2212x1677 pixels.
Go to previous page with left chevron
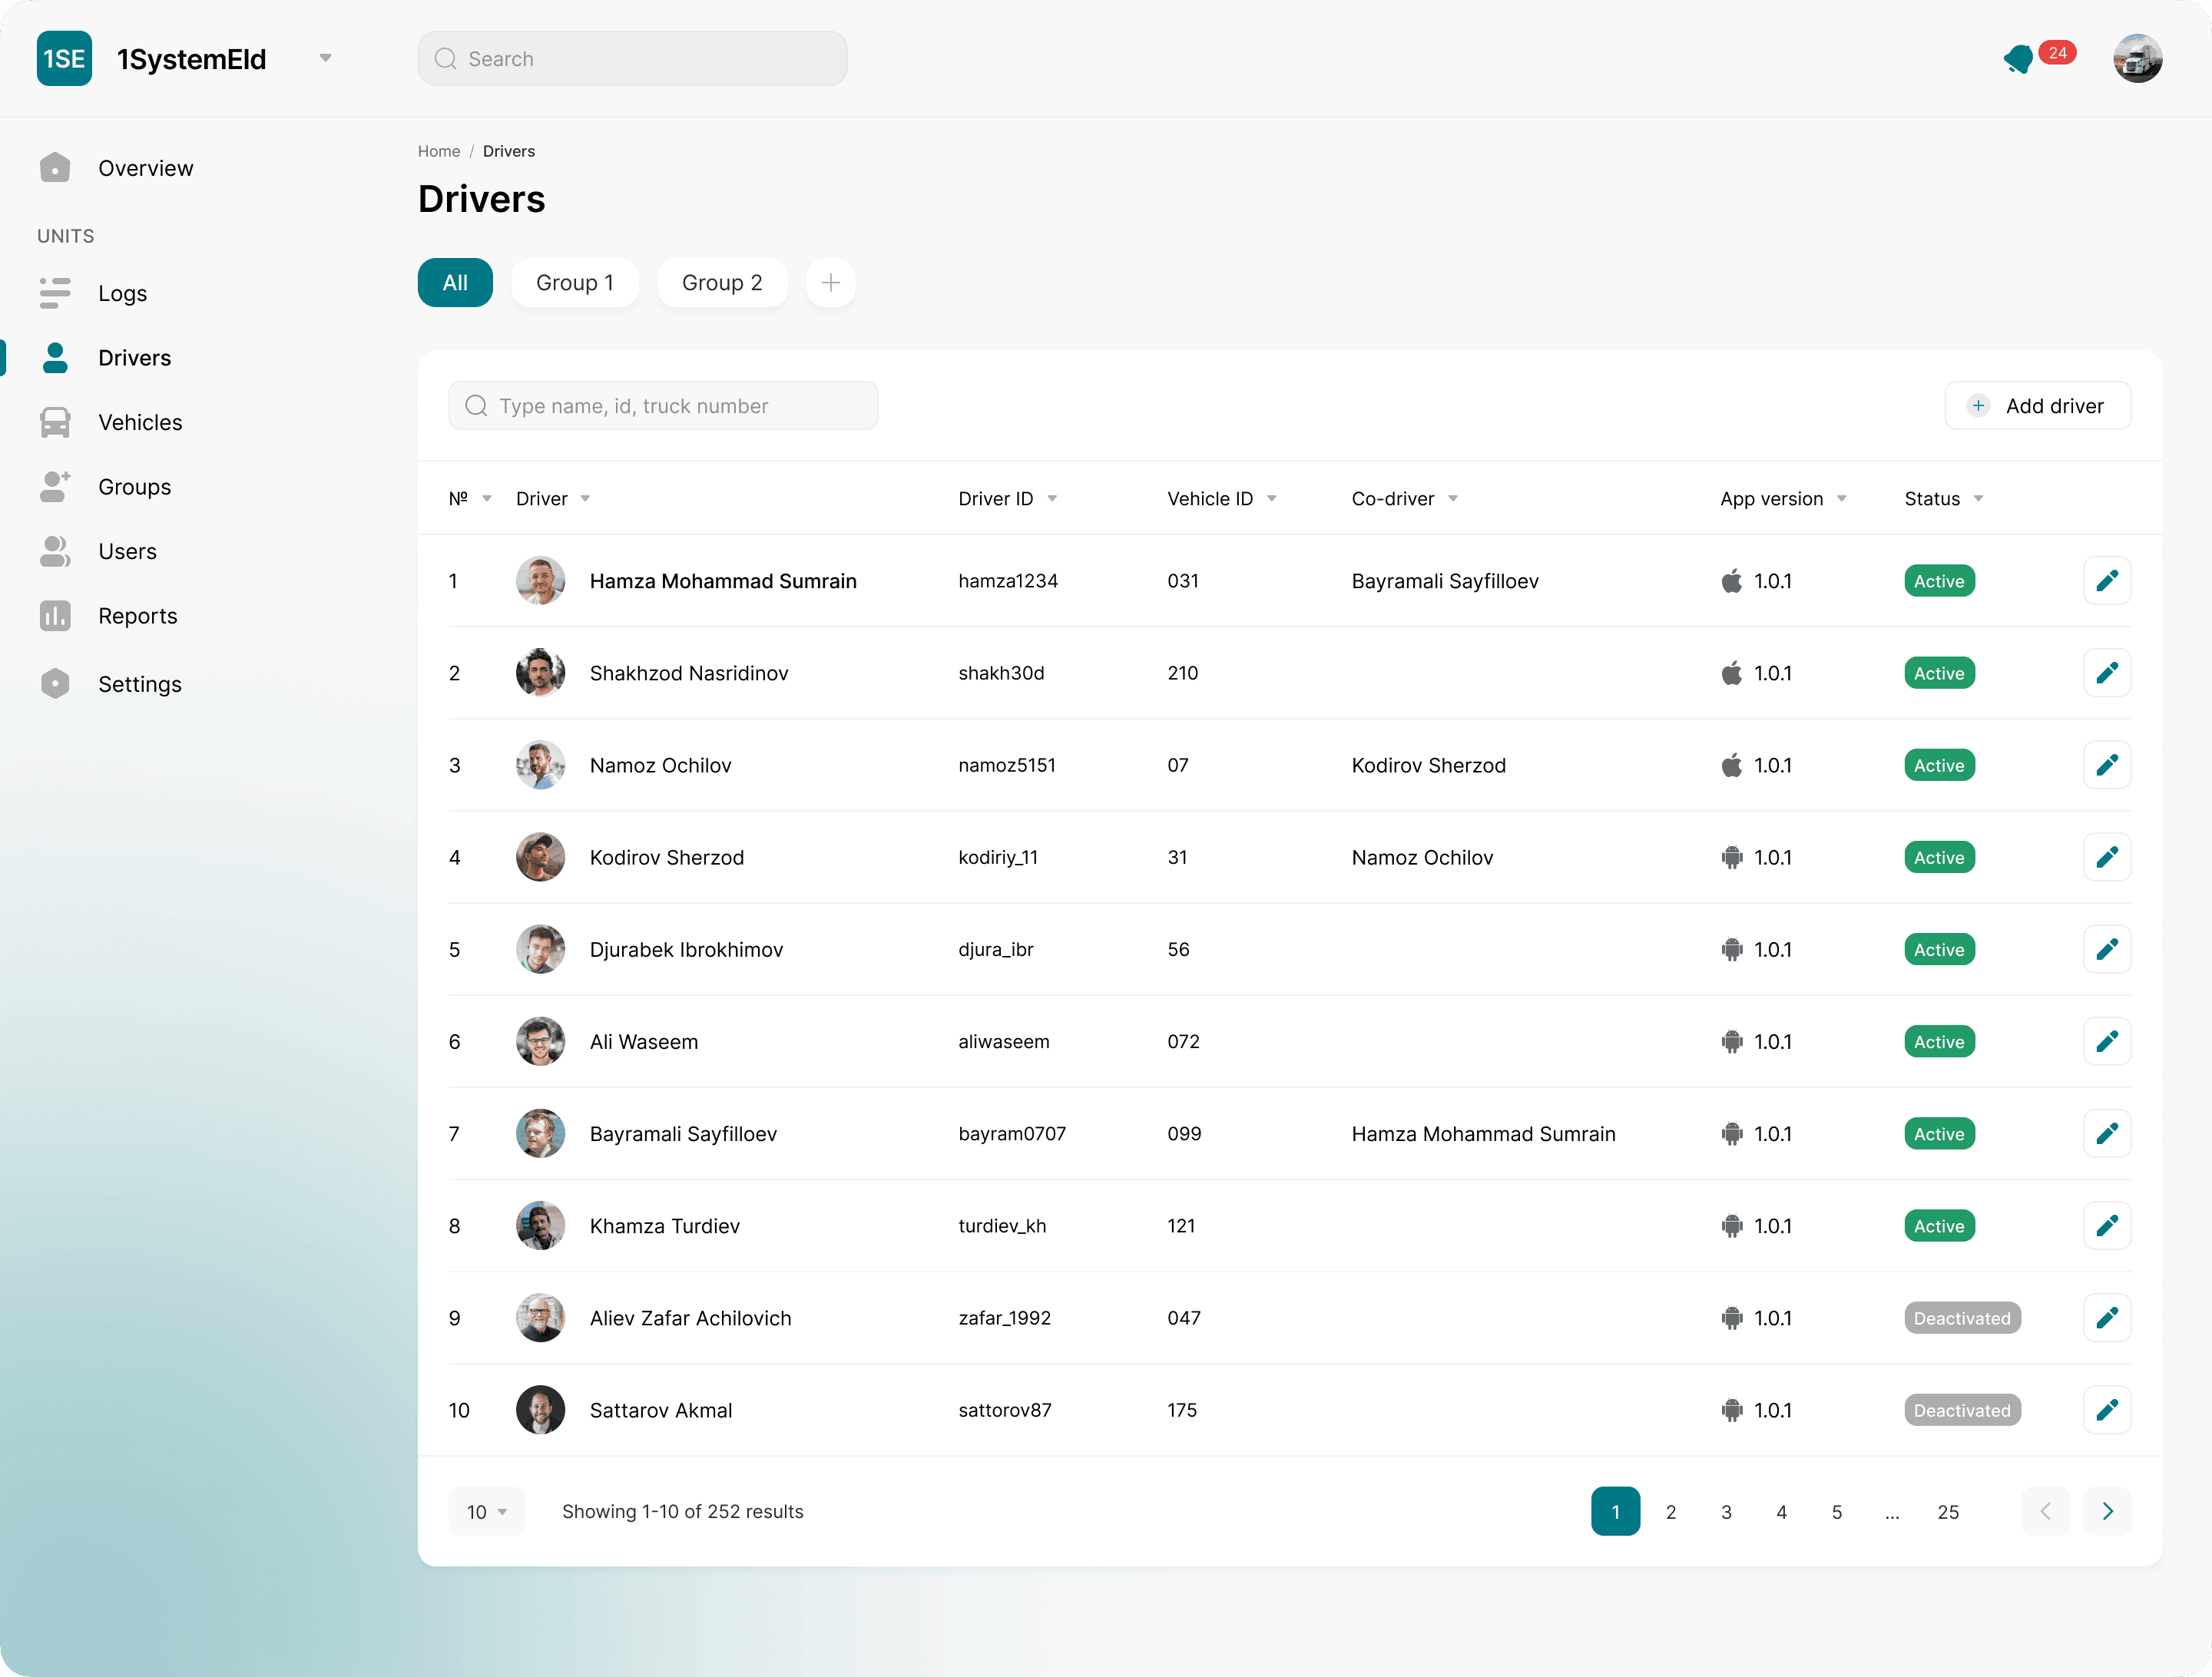pos(2046,1511)
